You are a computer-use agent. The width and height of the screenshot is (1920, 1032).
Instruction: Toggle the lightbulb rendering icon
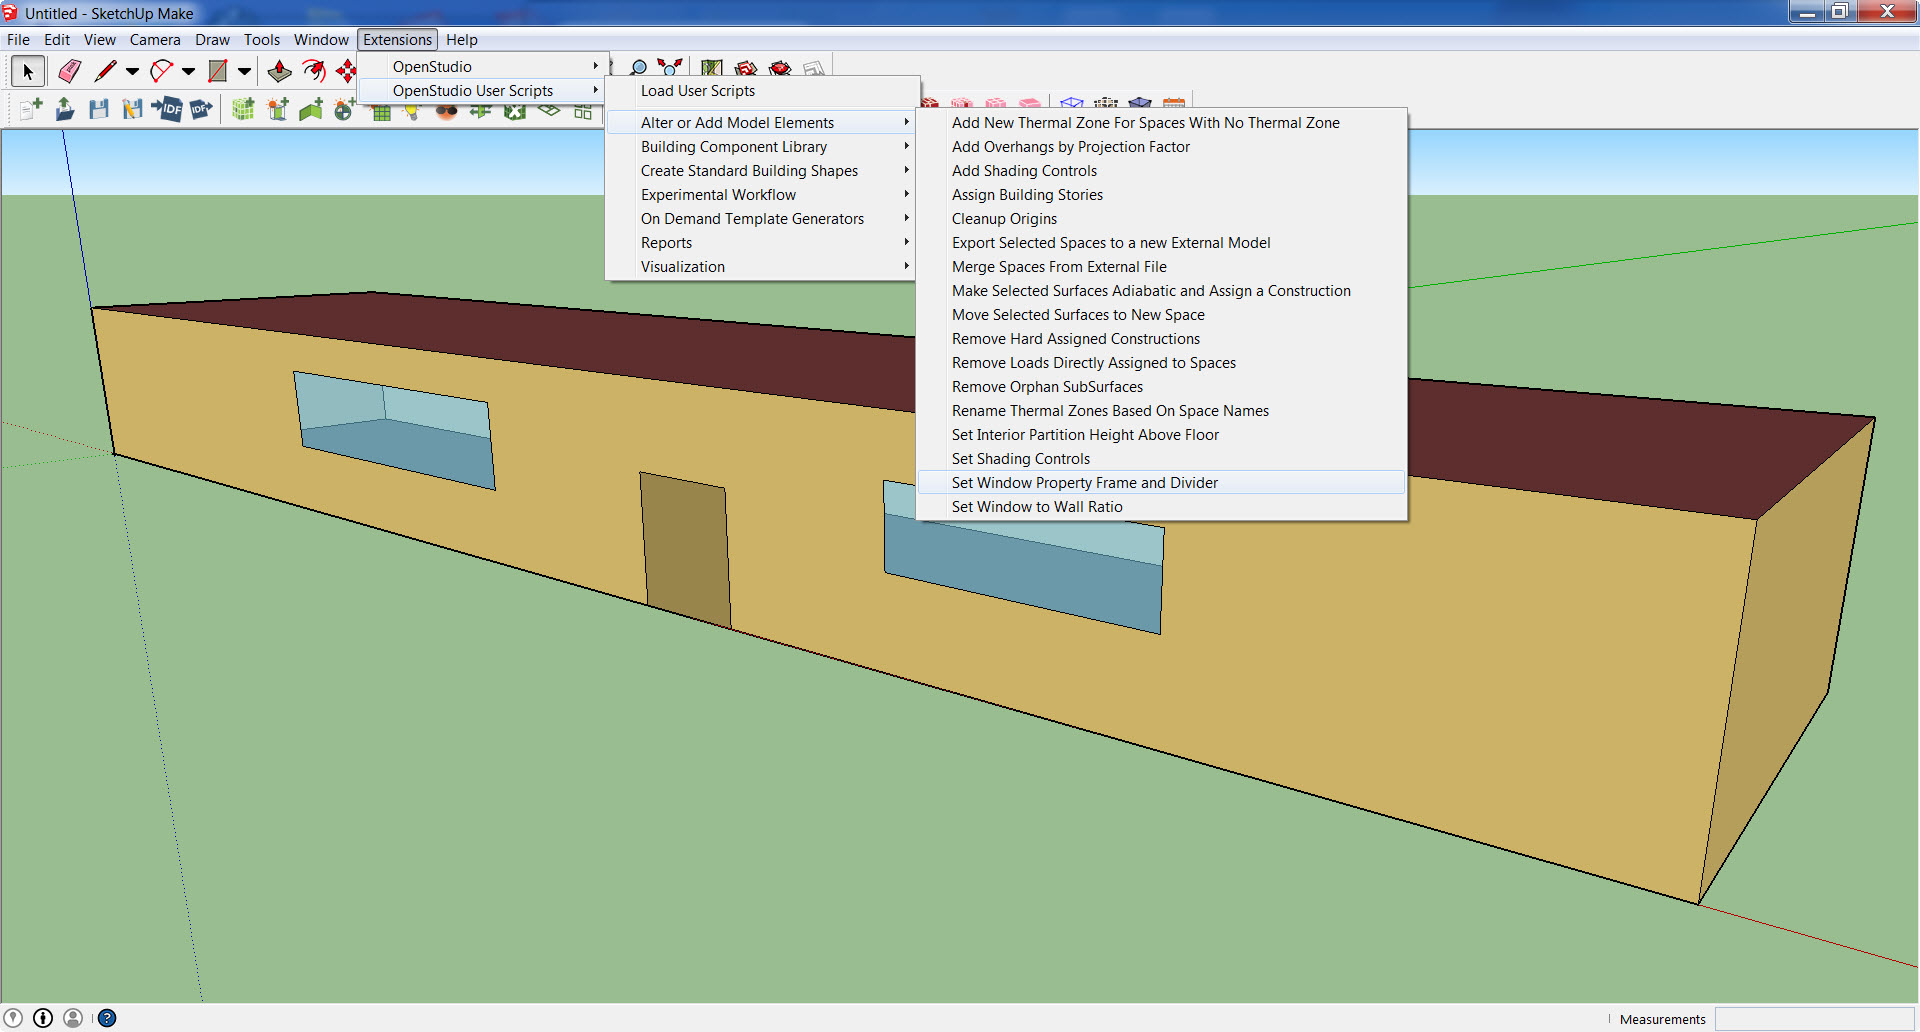413,110
